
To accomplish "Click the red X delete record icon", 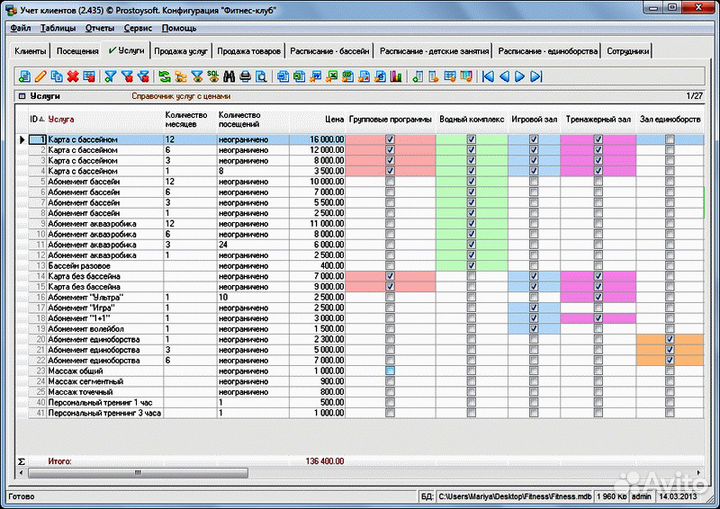I will [73, 76].
